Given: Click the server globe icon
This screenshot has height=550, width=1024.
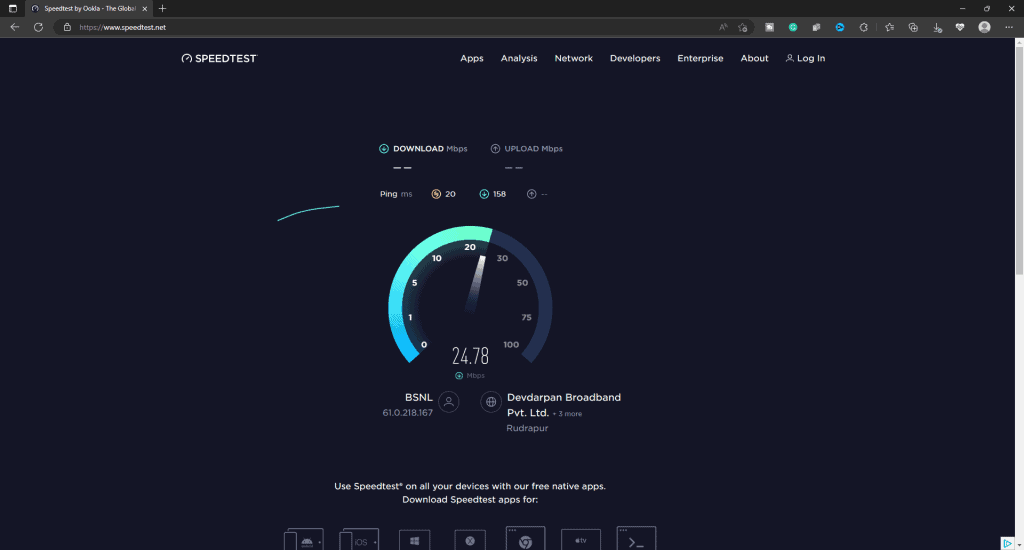Looking at the screenshot, I should (491, 402).
